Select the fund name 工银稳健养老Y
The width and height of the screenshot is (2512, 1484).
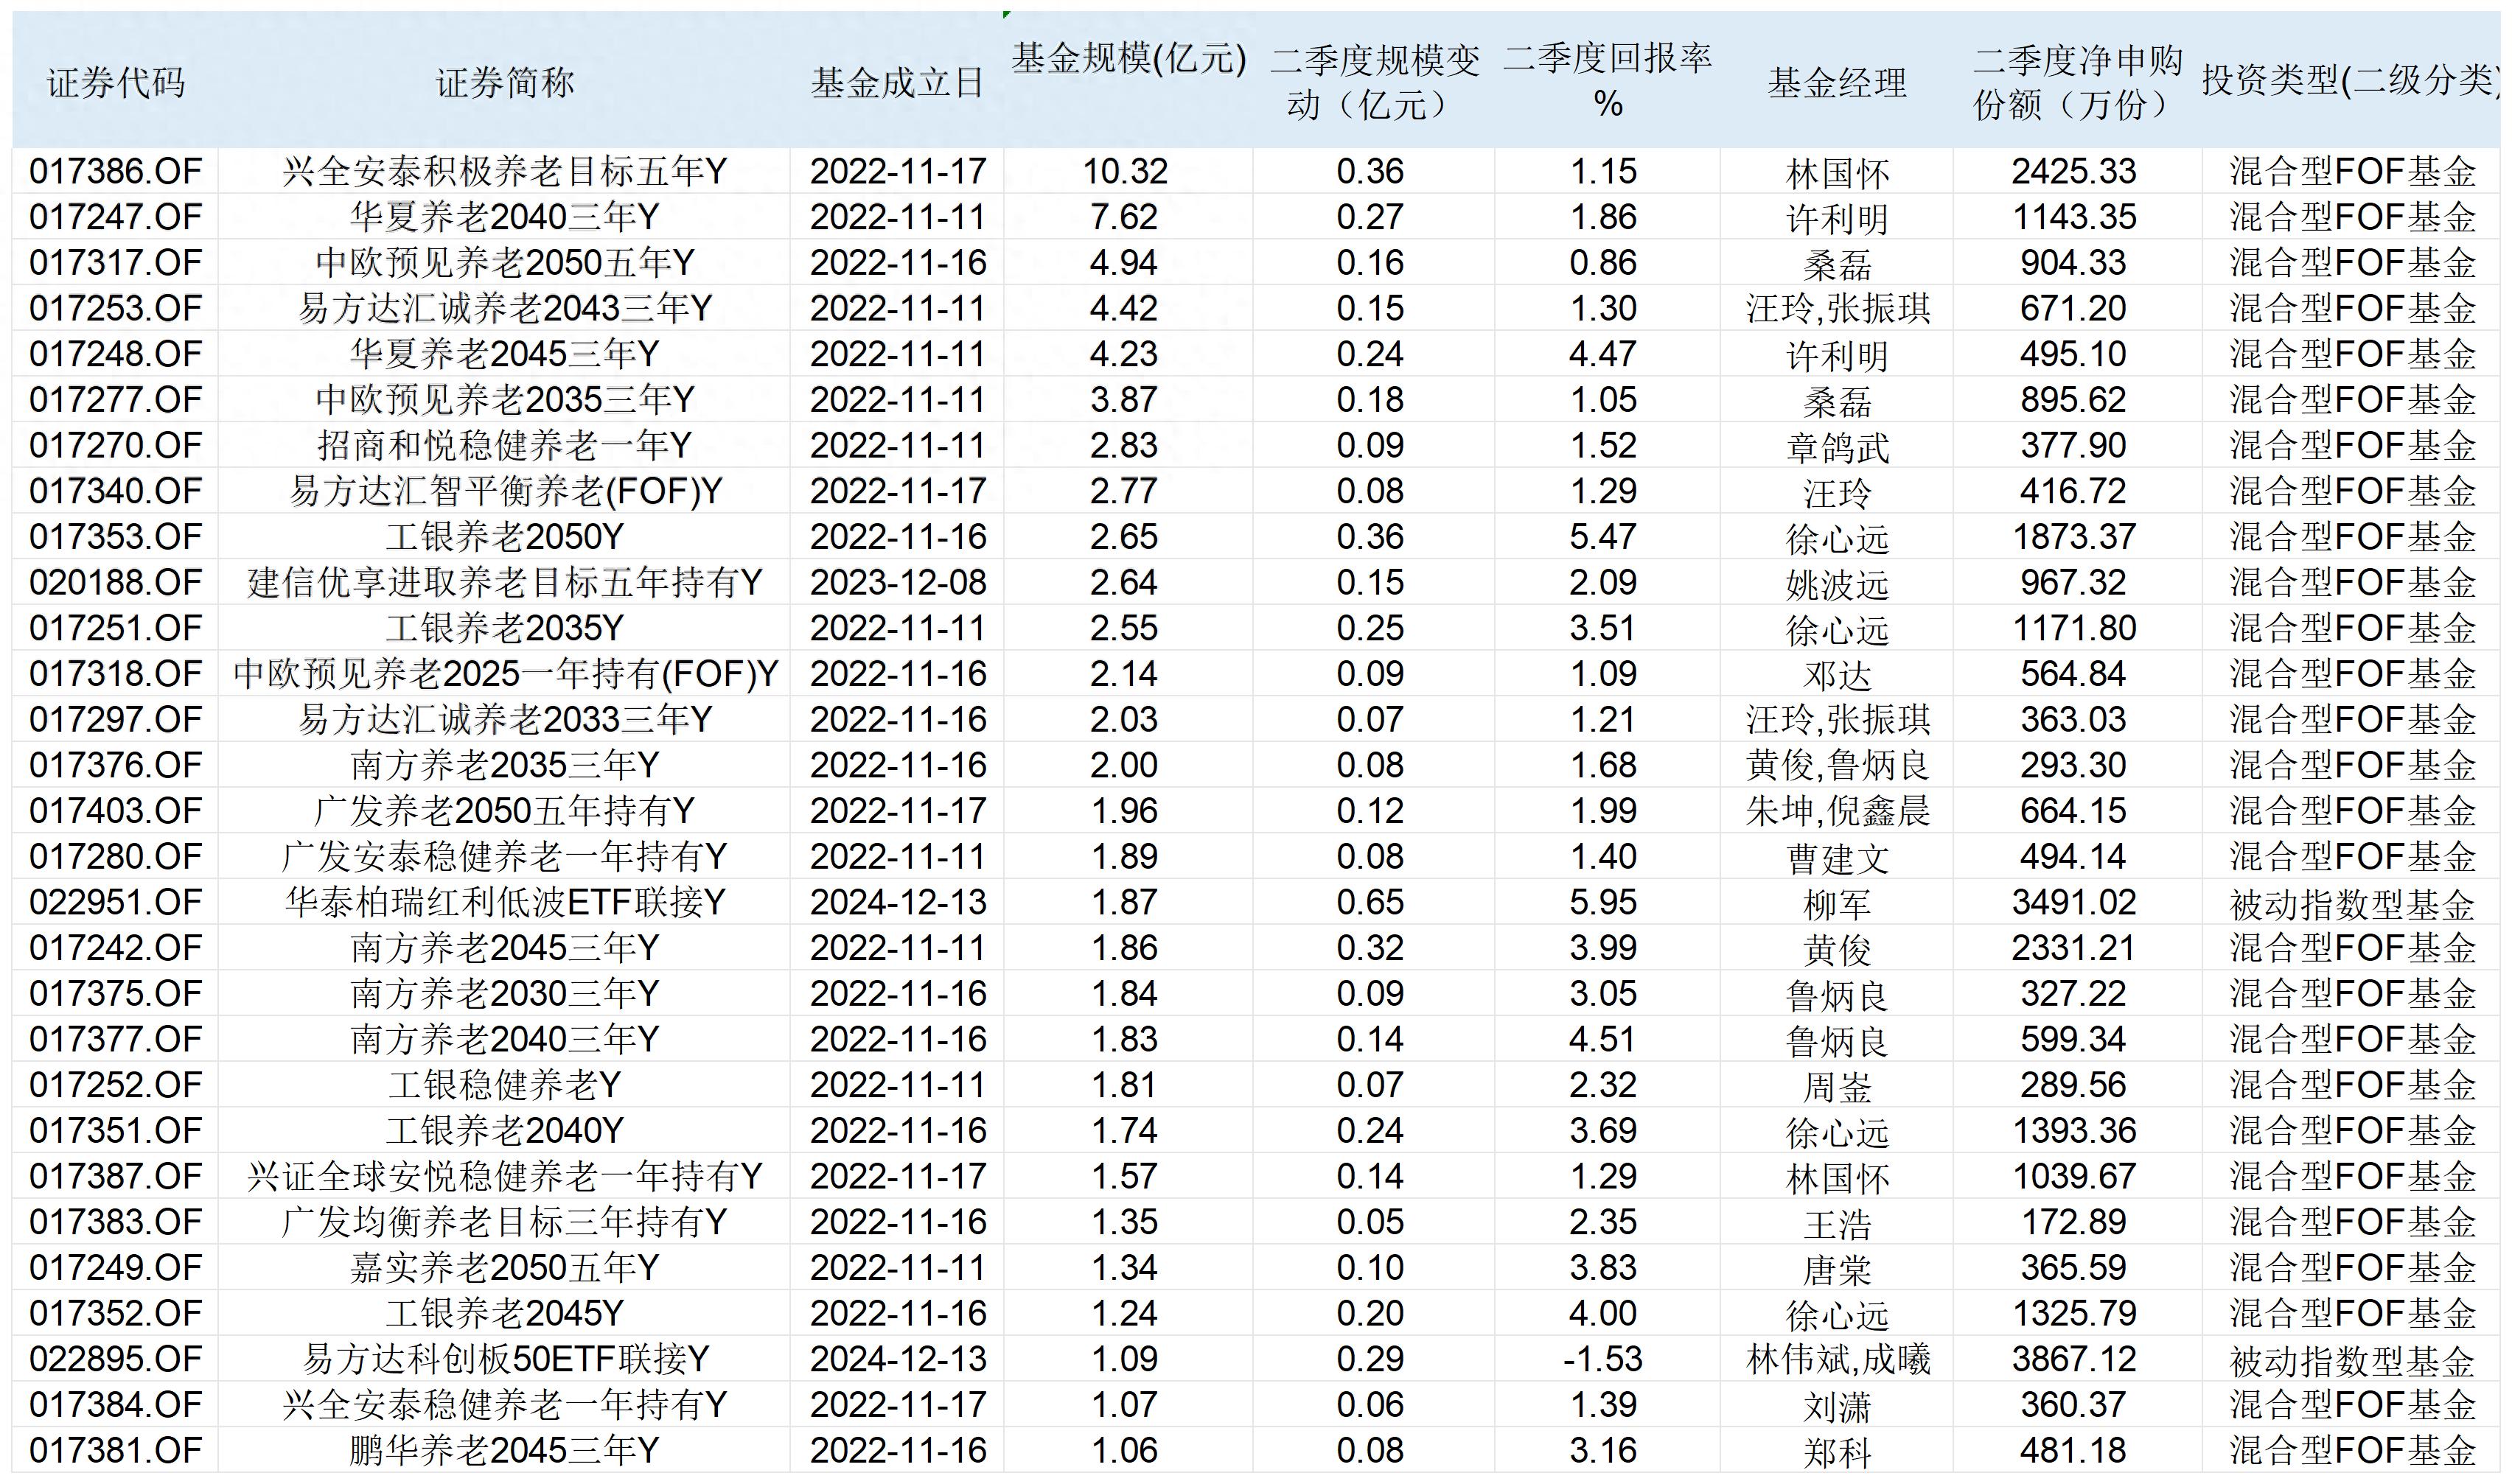point(505,1085)
